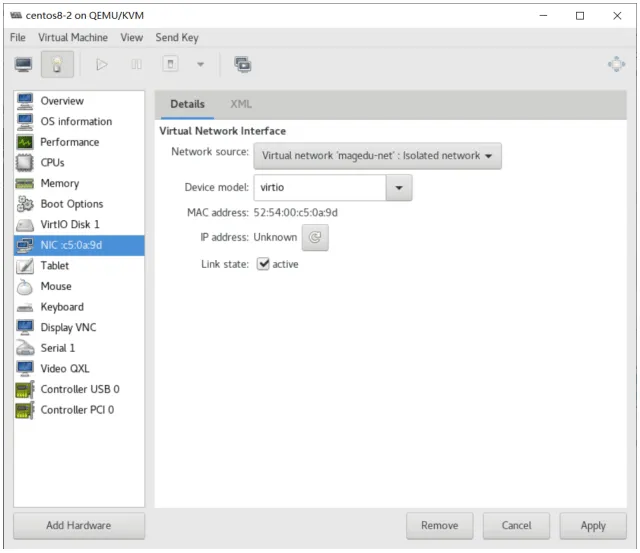
Task: Click the IP address Unknown value
Action: tap(275, 238)
